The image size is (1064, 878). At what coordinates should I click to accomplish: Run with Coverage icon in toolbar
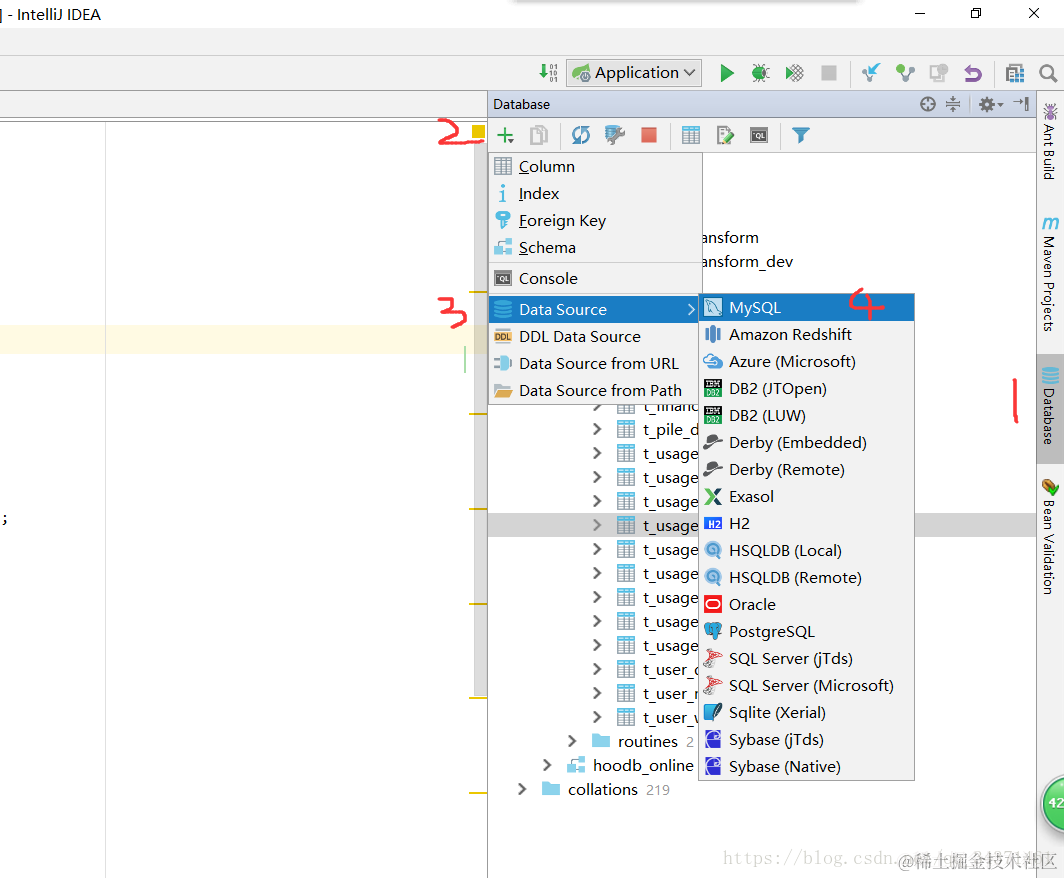[x=795, y=73]
